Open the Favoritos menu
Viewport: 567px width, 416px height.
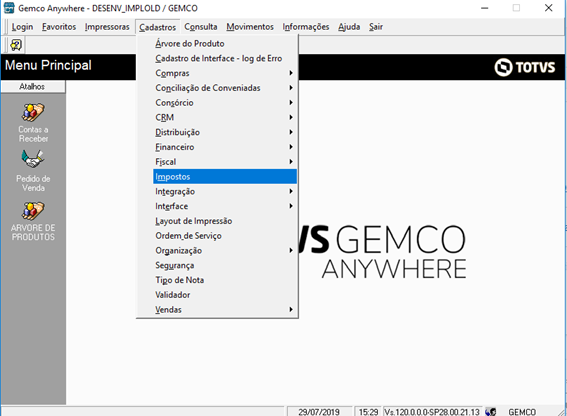click(59, 27)
